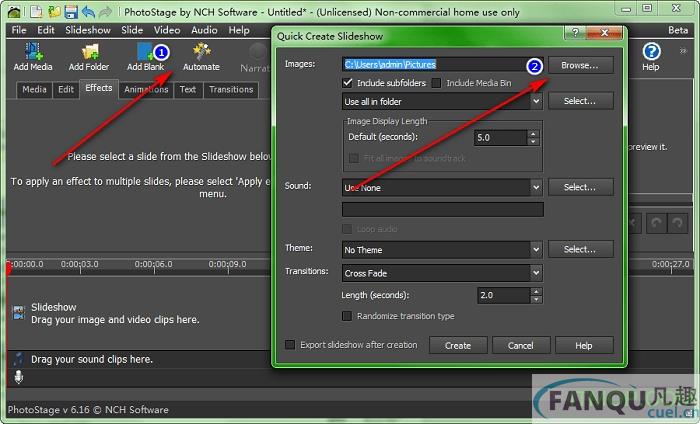Increase transition Length seconds spinner

[x=536, y=291]
